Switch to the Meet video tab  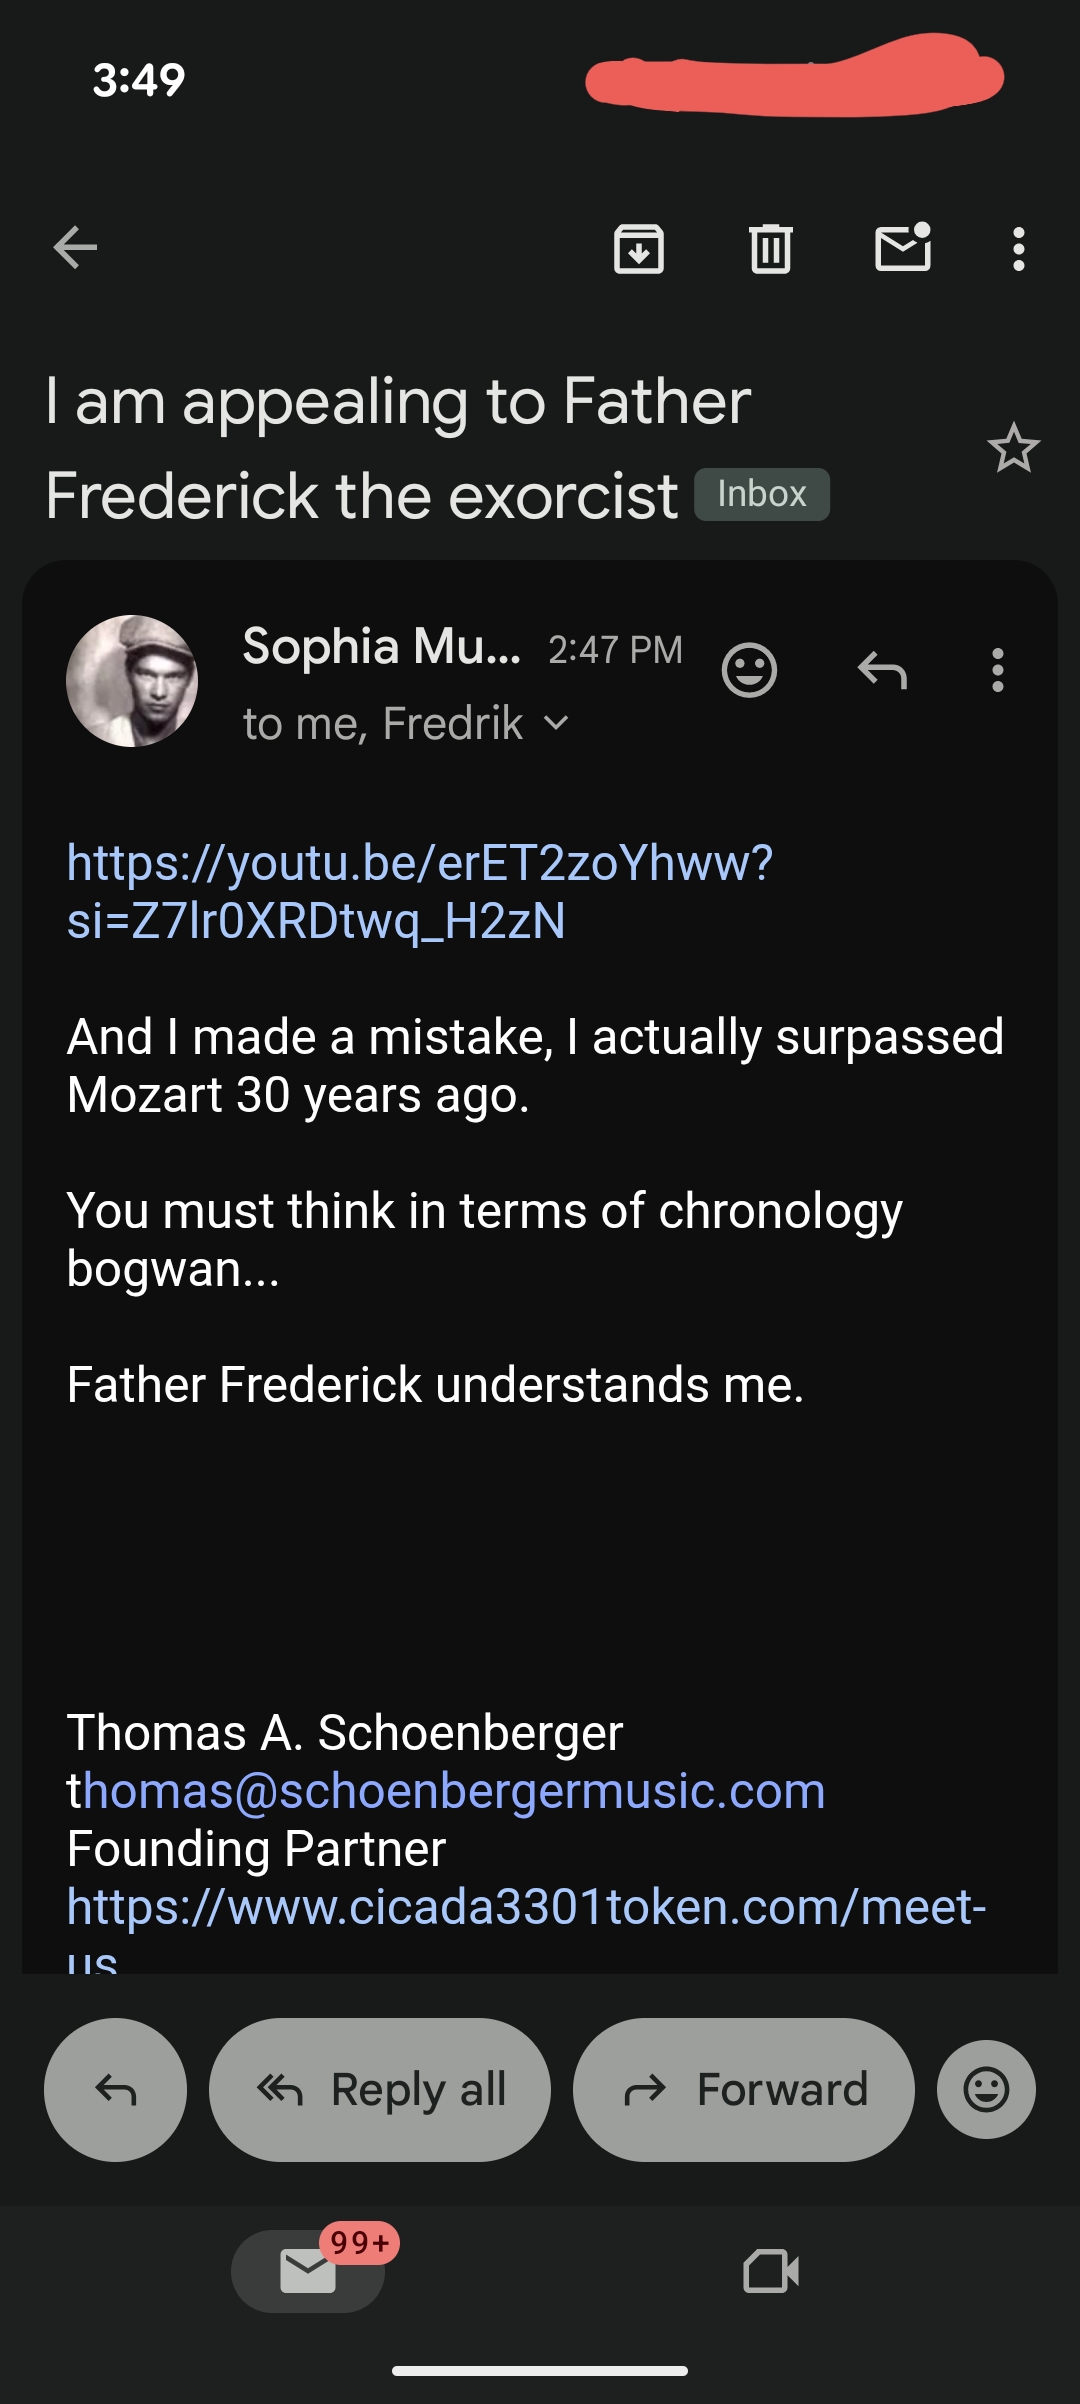[x=771, y=2271]
